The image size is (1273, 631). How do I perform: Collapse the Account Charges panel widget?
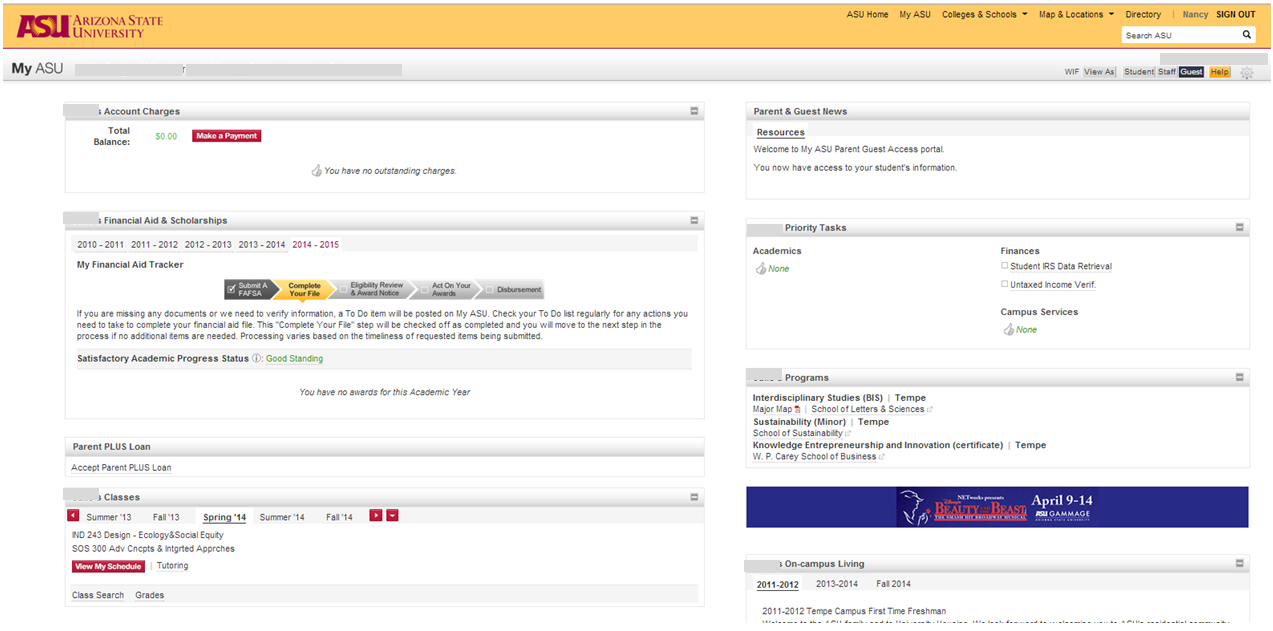tap(694, 111)
